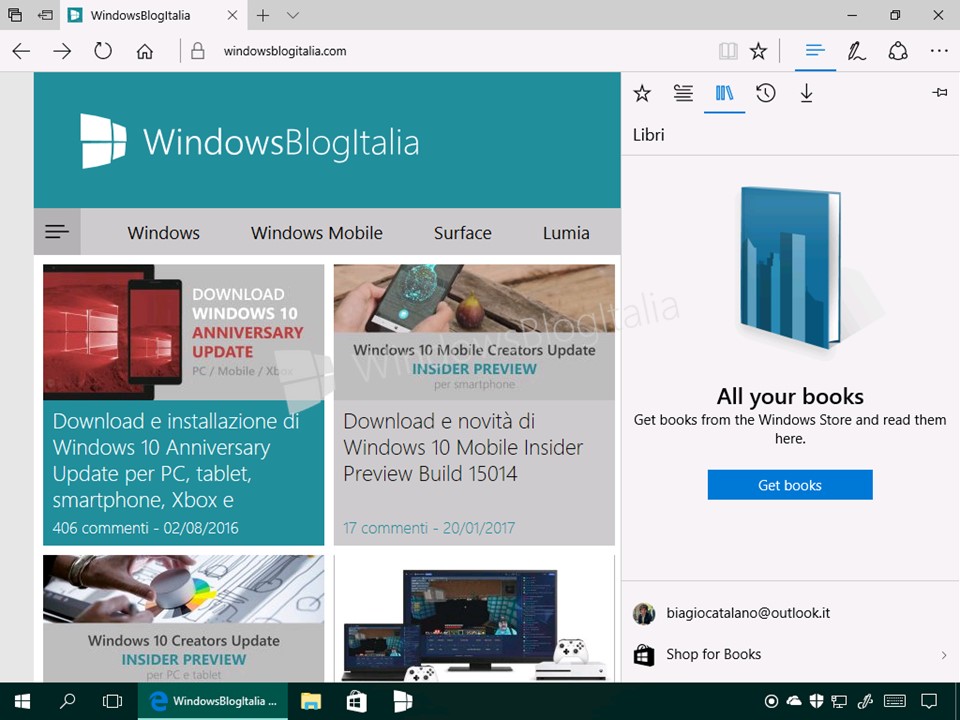Viewport: 960px width, 720px height.
Task: Open the Windows menu item
Action: click(x=163, y=233)
